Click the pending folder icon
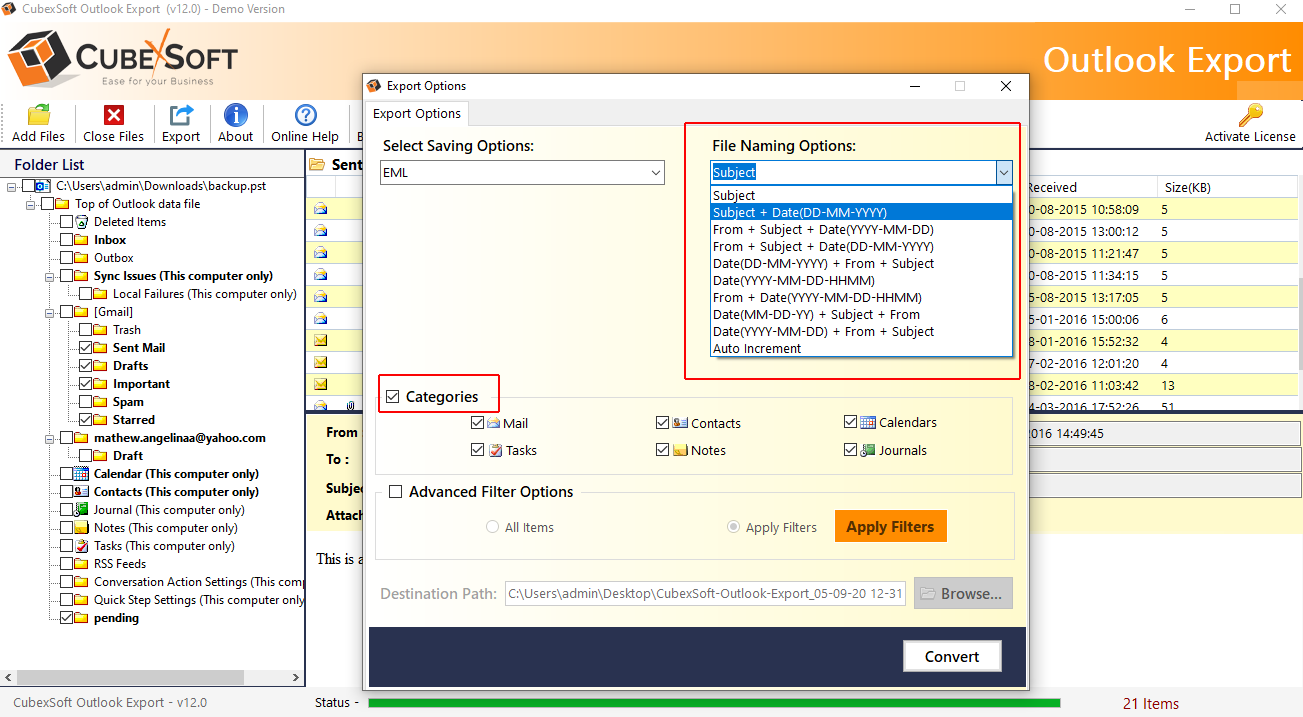 [82, 618]
